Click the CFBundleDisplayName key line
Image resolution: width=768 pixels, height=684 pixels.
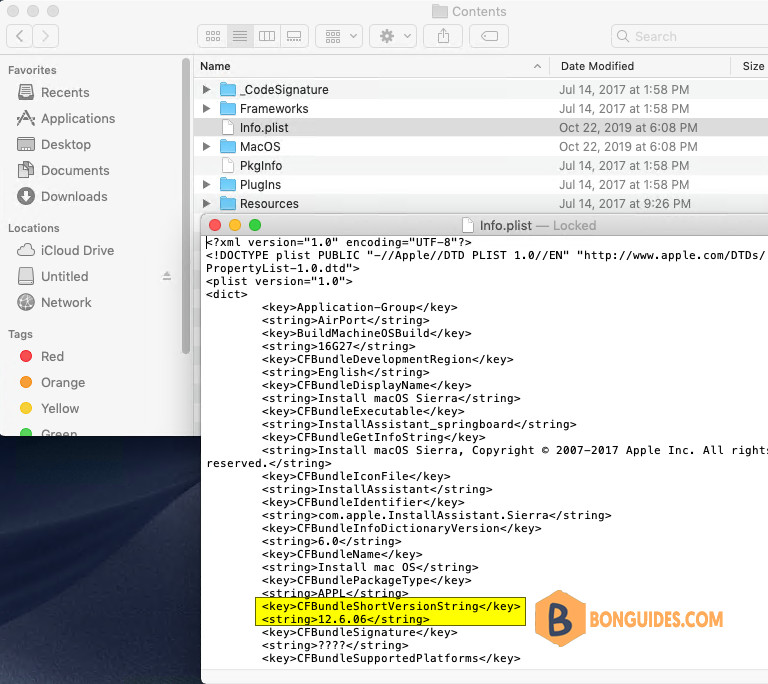pyautogui.click(x=366, y=385)
